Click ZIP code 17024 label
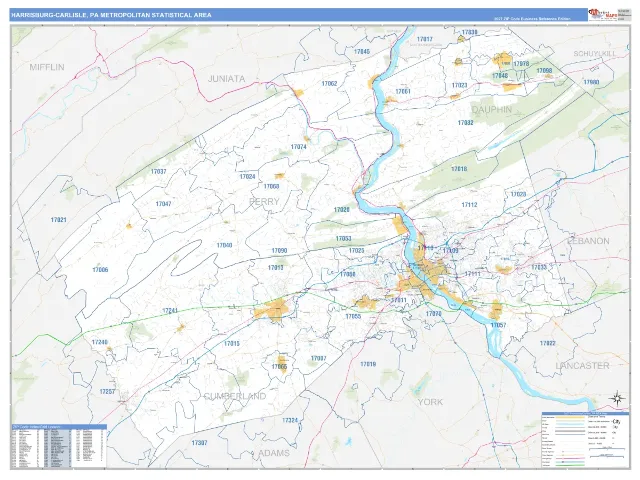Screen dimensions: 640x480 point(247,177)
